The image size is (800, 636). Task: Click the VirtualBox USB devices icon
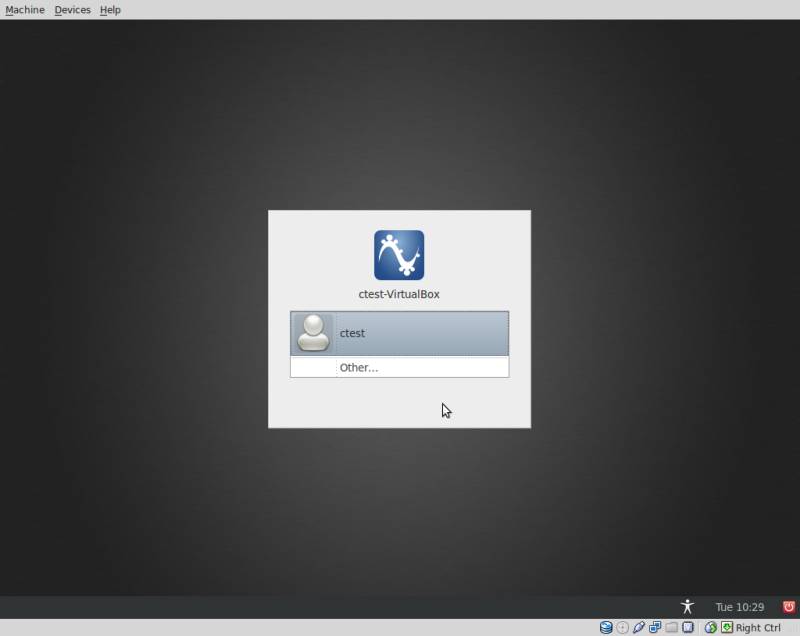(x=639, y=627)
